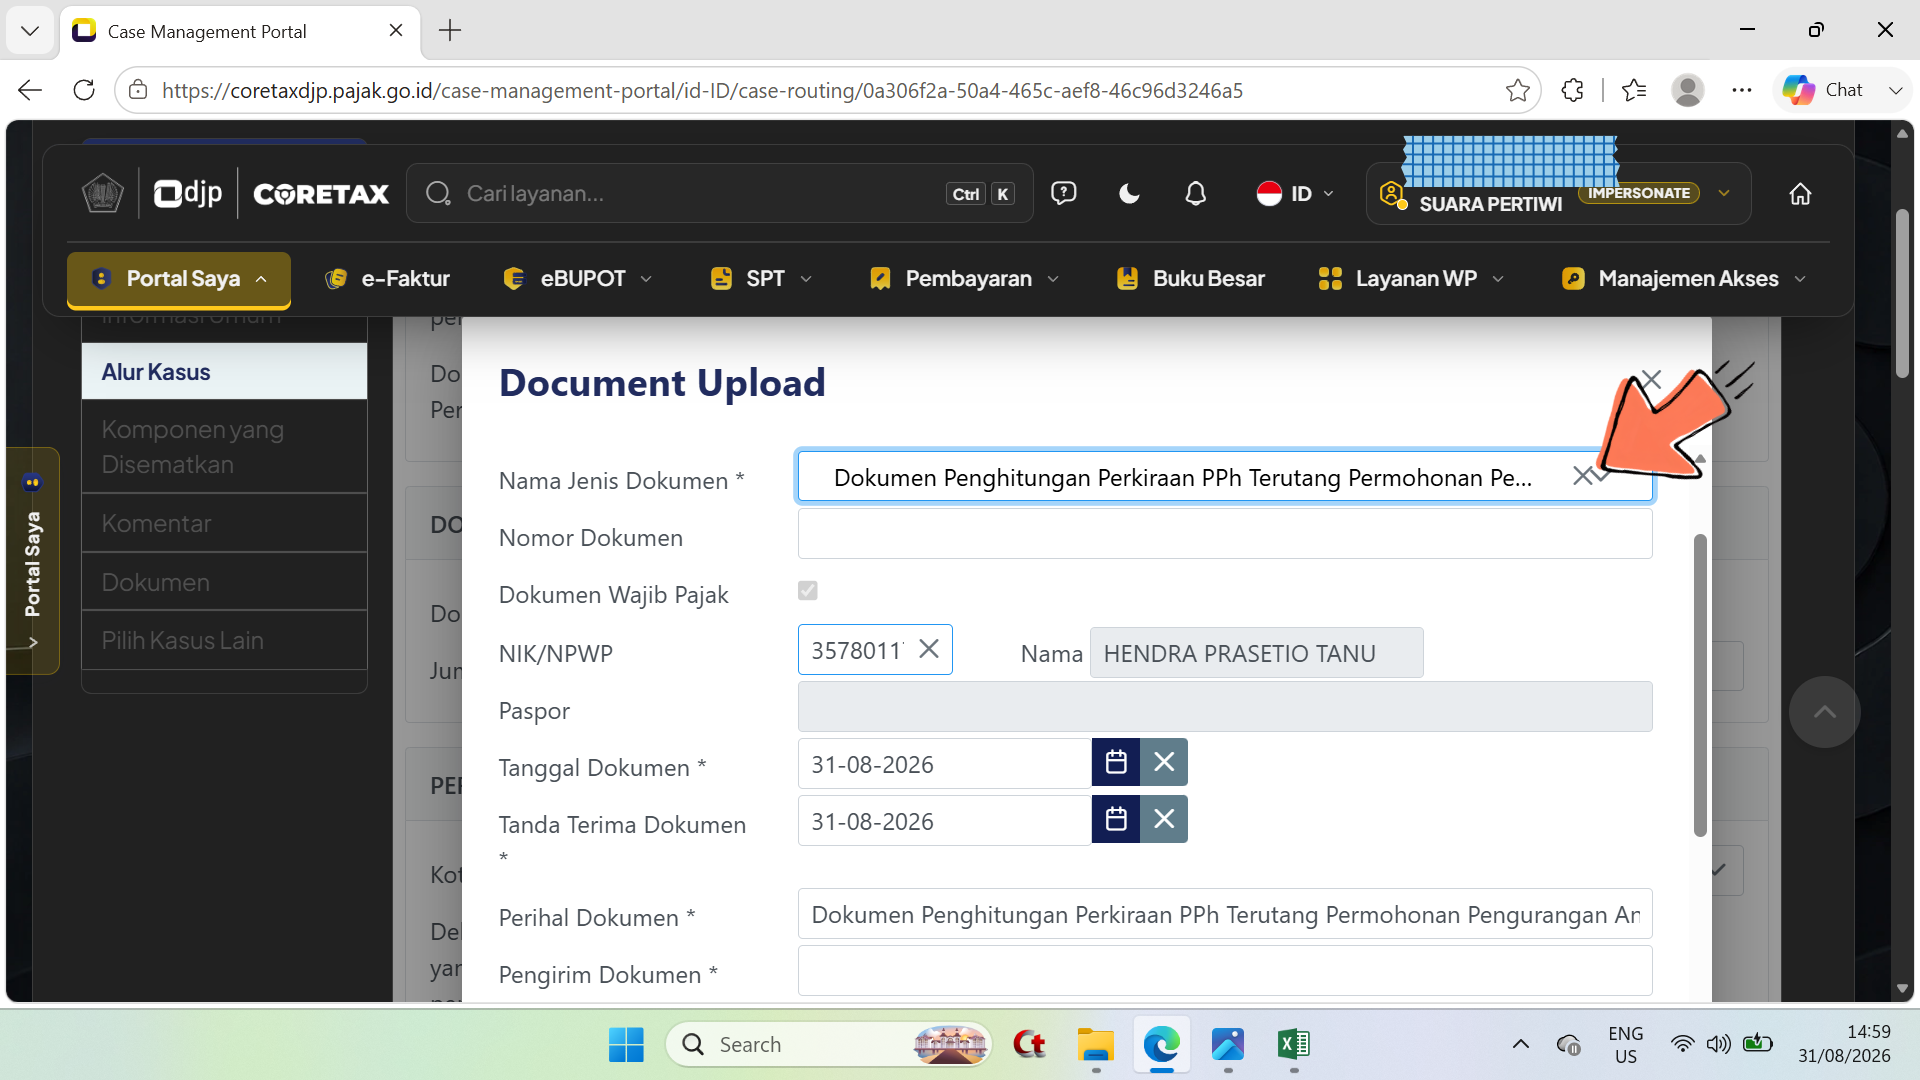Clear the Tanda Terima Dokumen date
The image size is (1920, 1080).
(1164, 820)
